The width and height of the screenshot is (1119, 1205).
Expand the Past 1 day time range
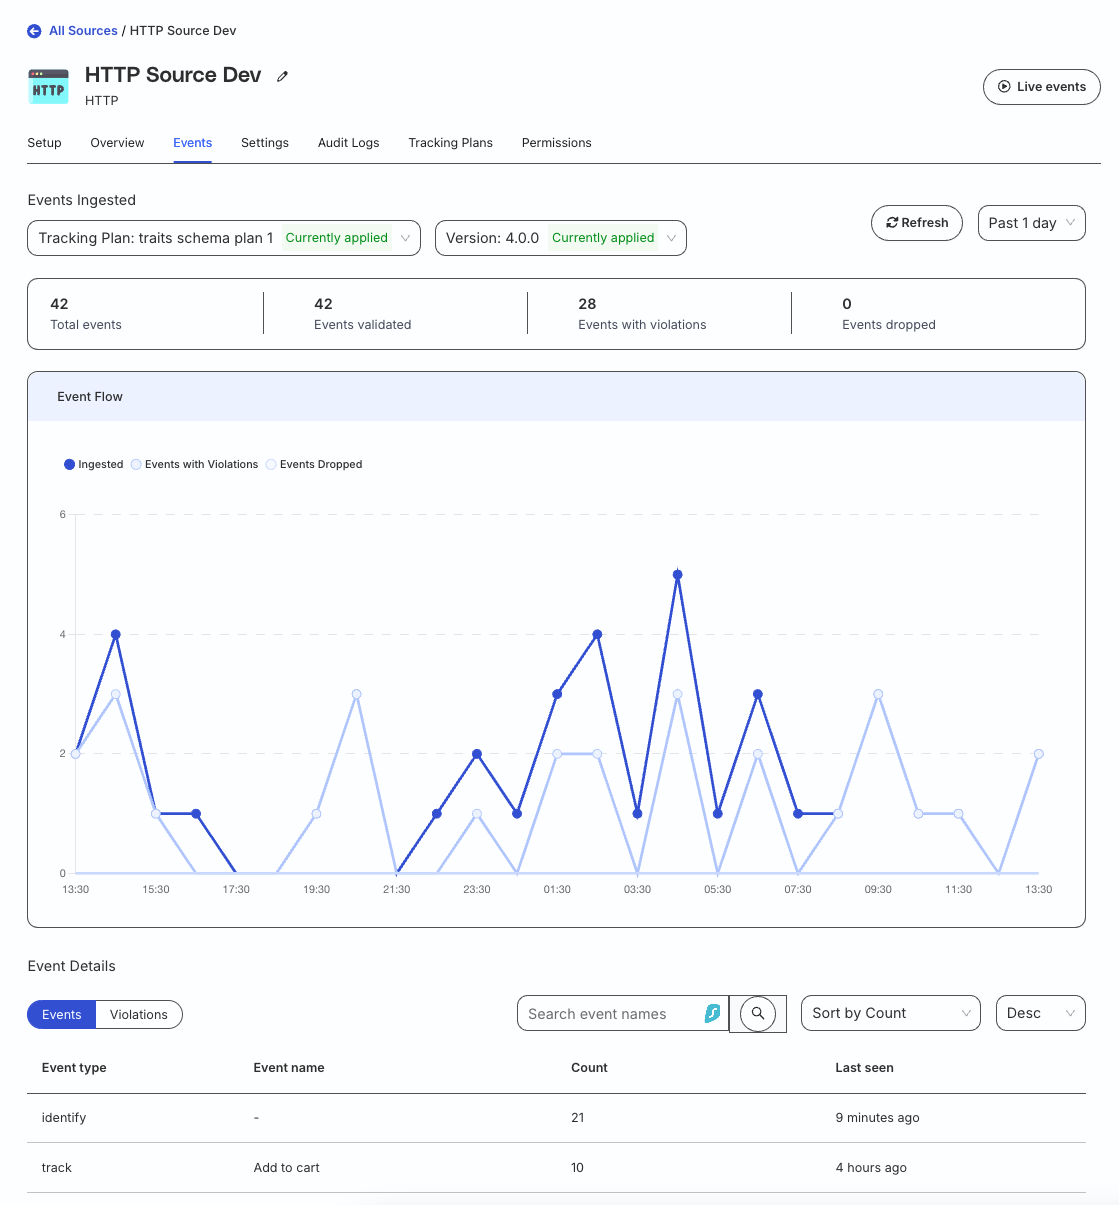pos(1031,223)
